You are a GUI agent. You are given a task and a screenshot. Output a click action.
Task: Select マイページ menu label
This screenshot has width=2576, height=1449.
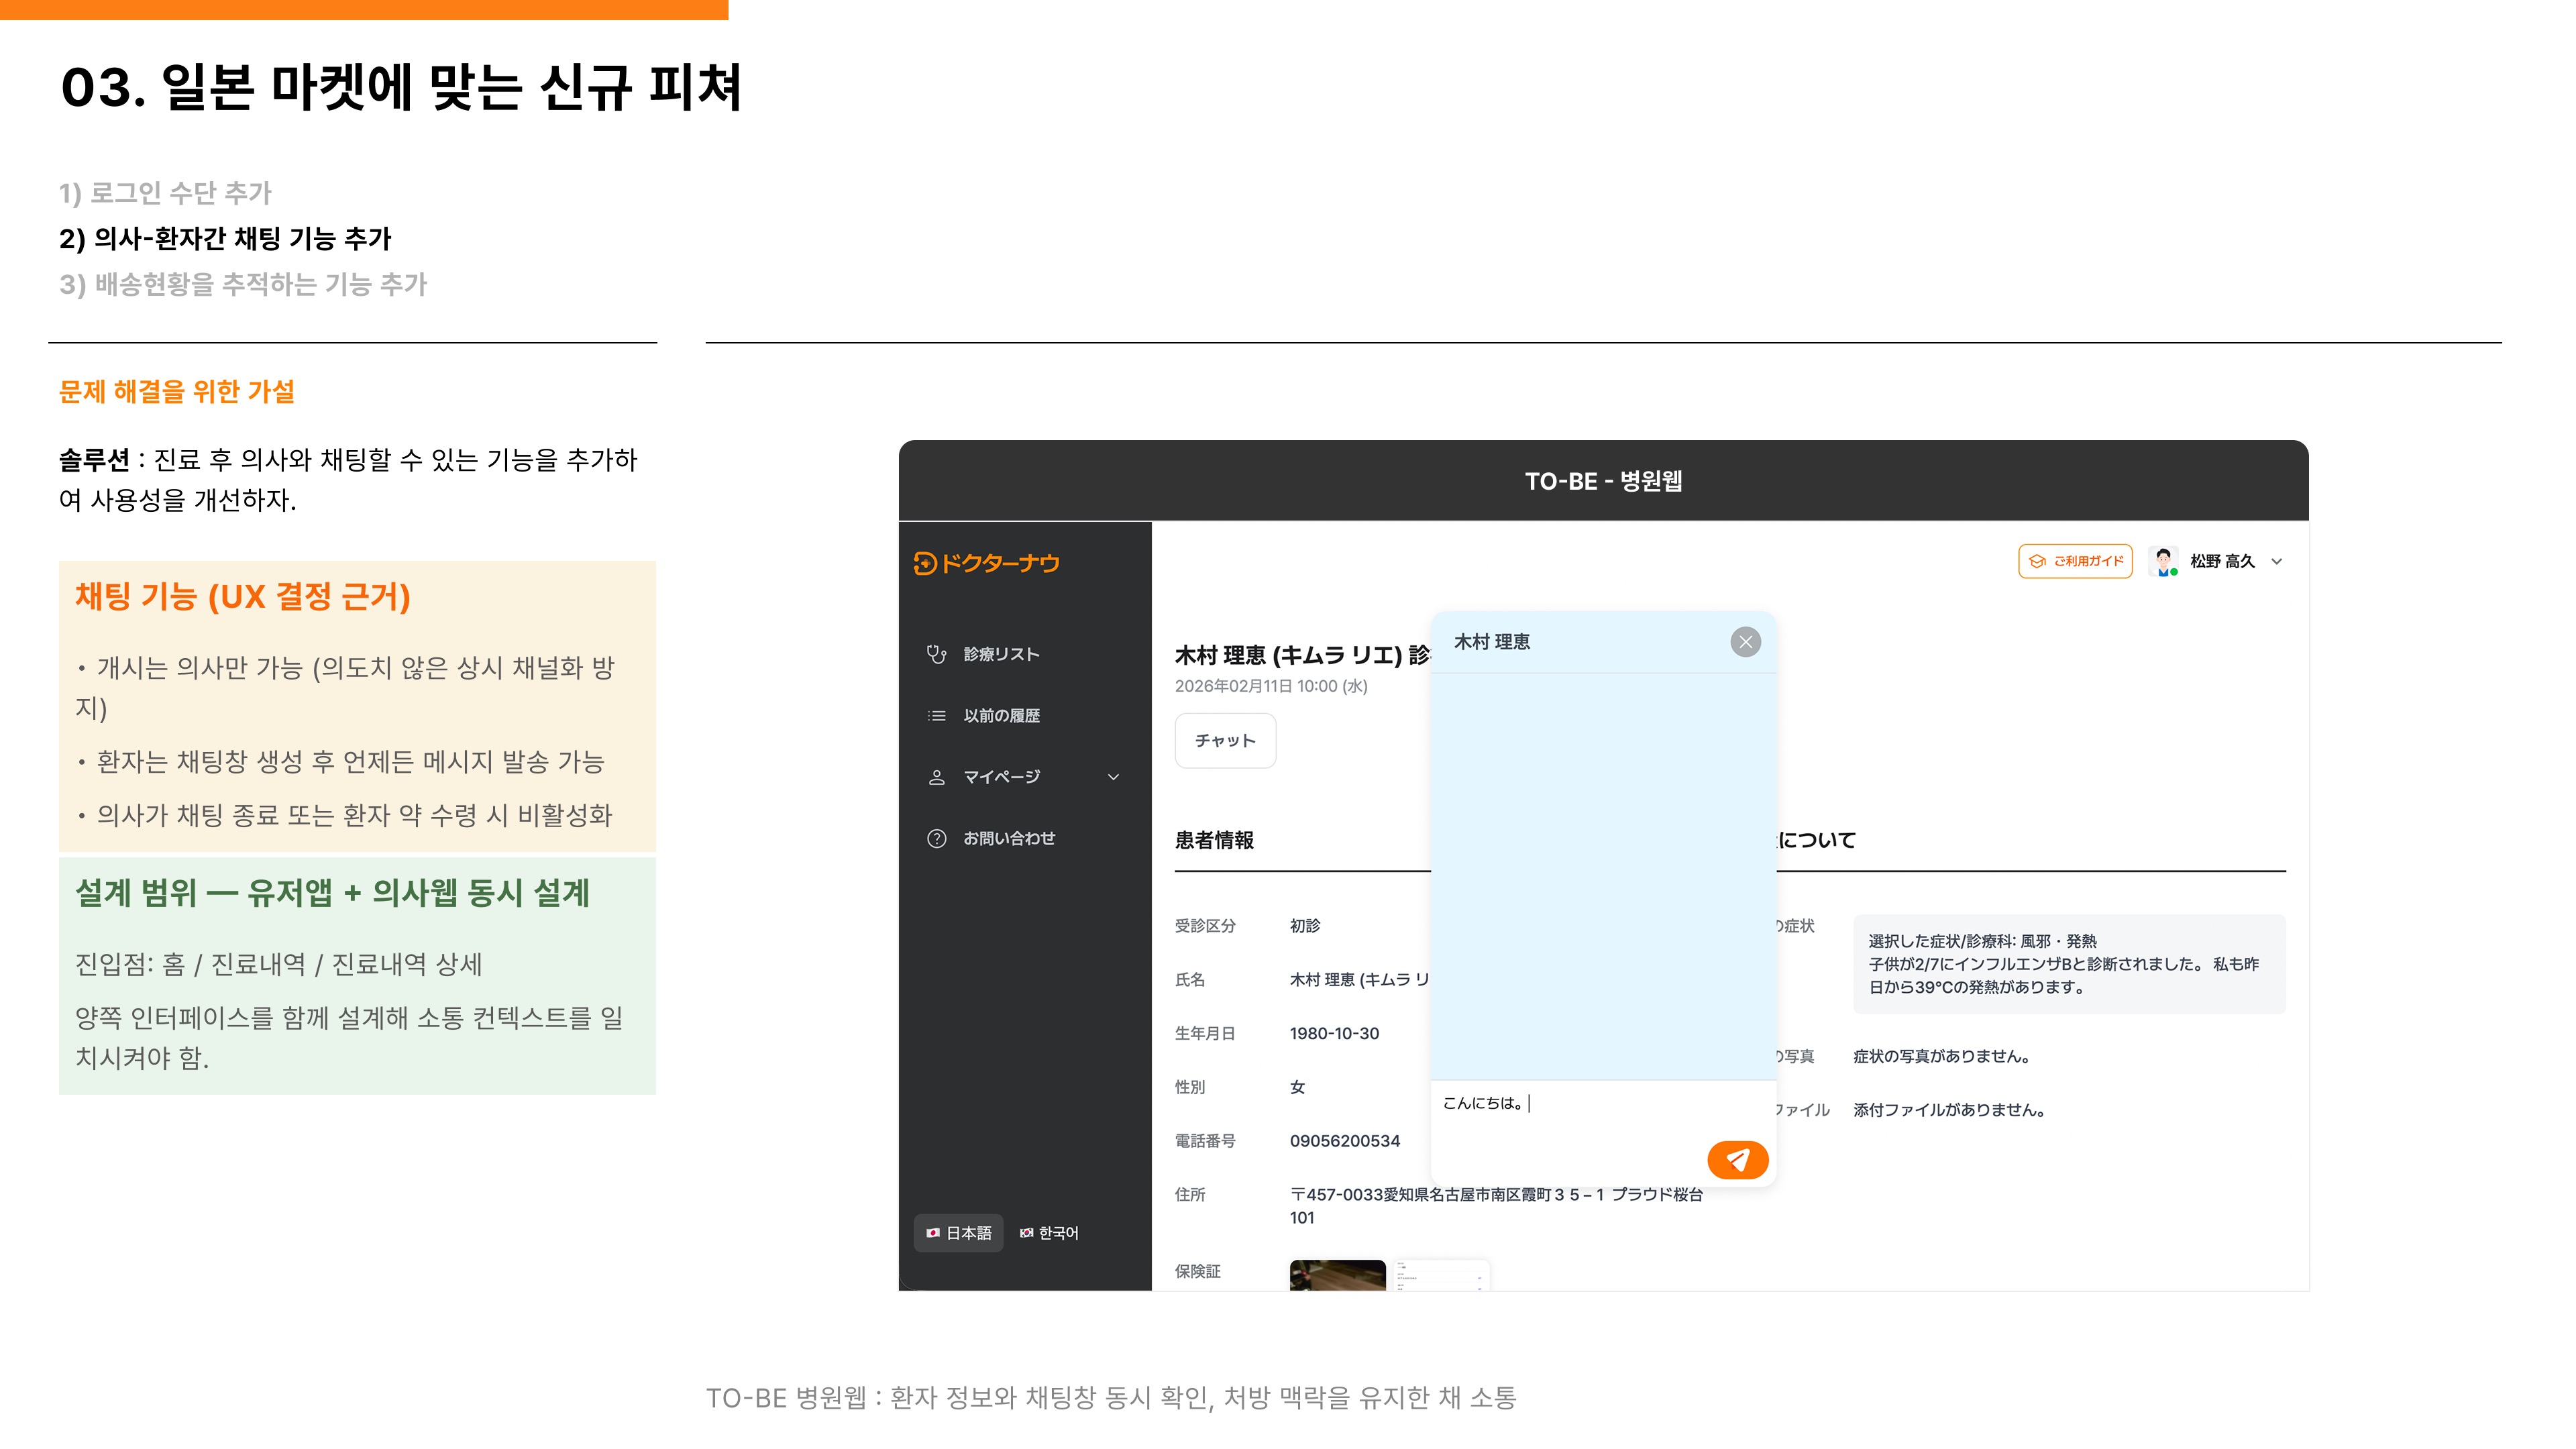[1001, 777]
